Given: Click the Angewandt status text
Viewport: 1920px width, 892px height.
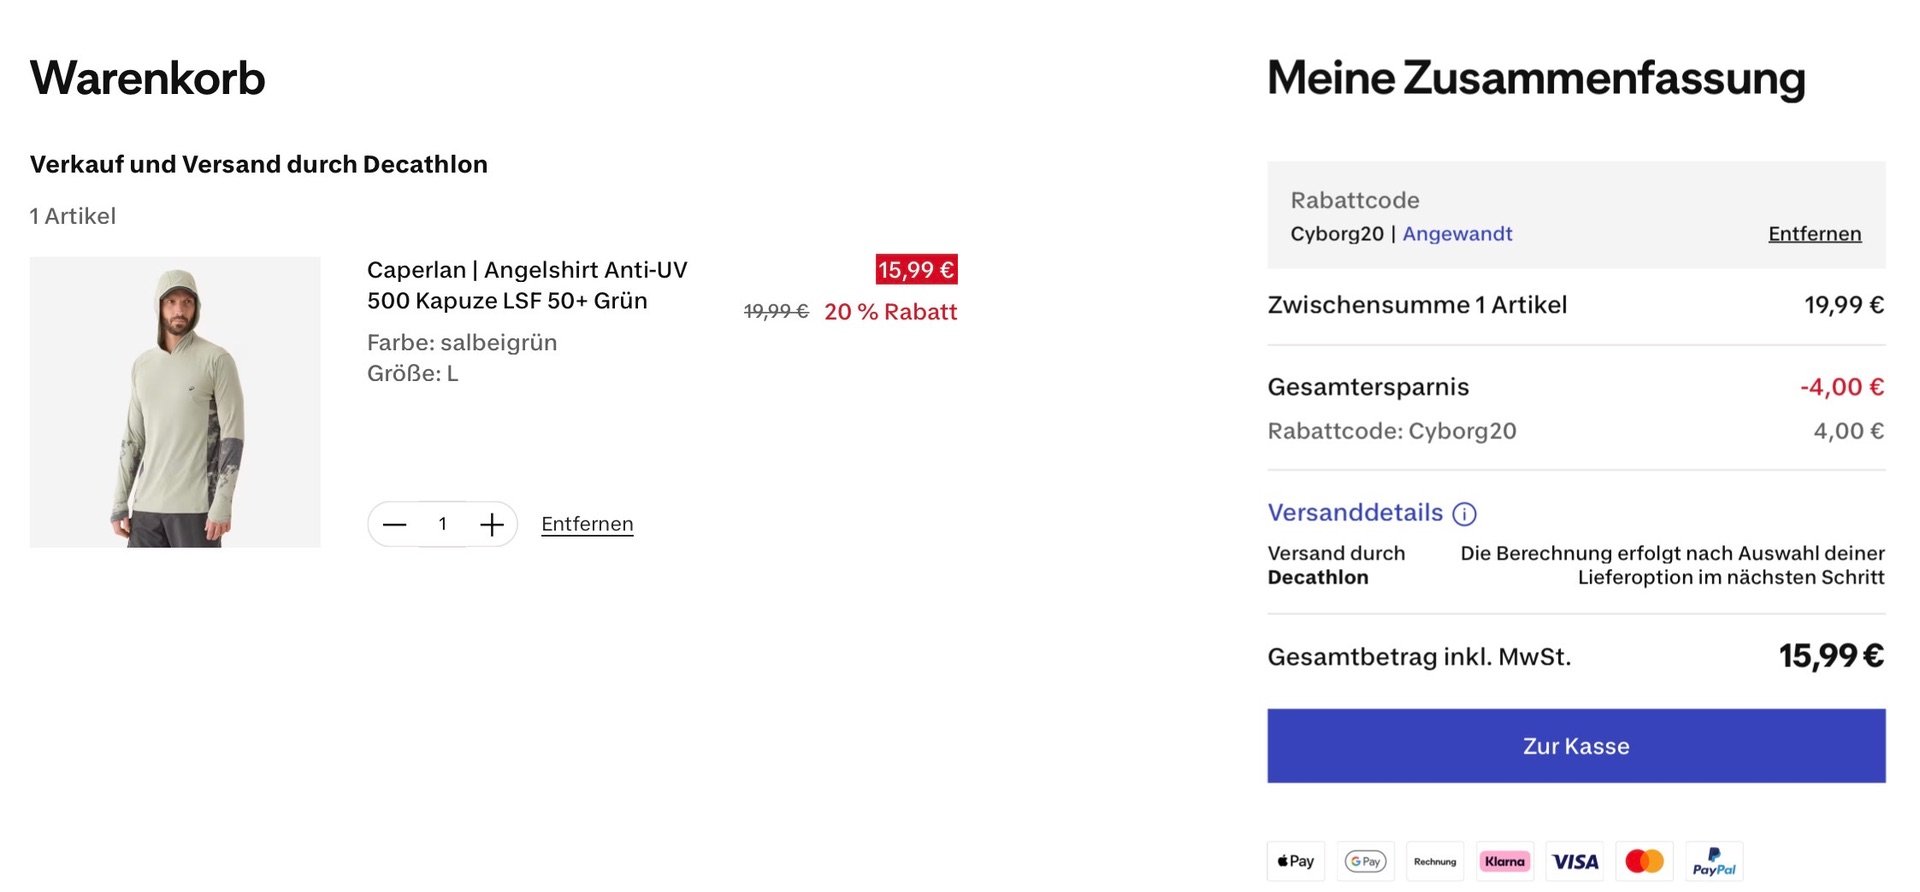Looking at the screenshot, I should 1457,234.
